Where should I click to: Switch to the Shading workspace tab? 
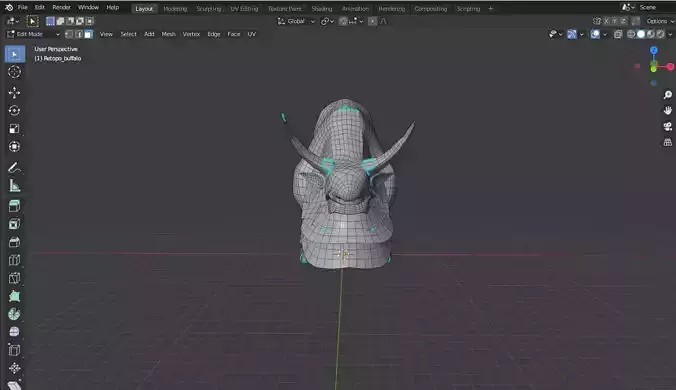click(322, 9)
